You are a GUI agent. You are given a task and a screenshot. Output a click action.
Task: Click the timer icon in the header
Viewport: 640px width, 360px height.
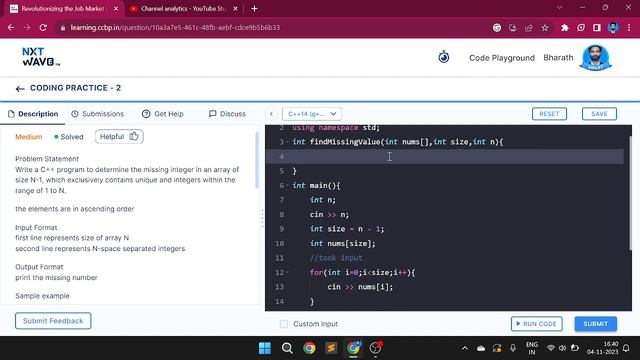444,57
